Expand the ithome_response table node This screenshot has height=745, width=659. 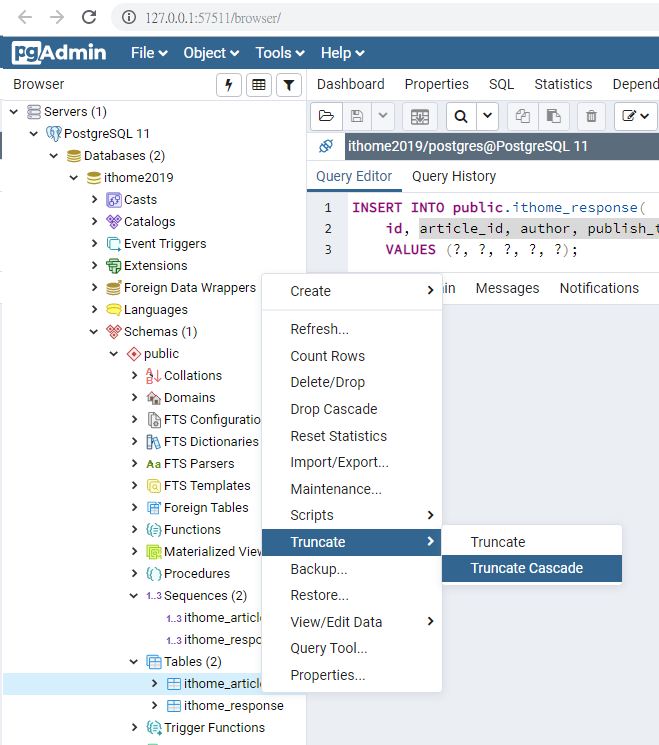pyautogui.click(x=154, y=706)
